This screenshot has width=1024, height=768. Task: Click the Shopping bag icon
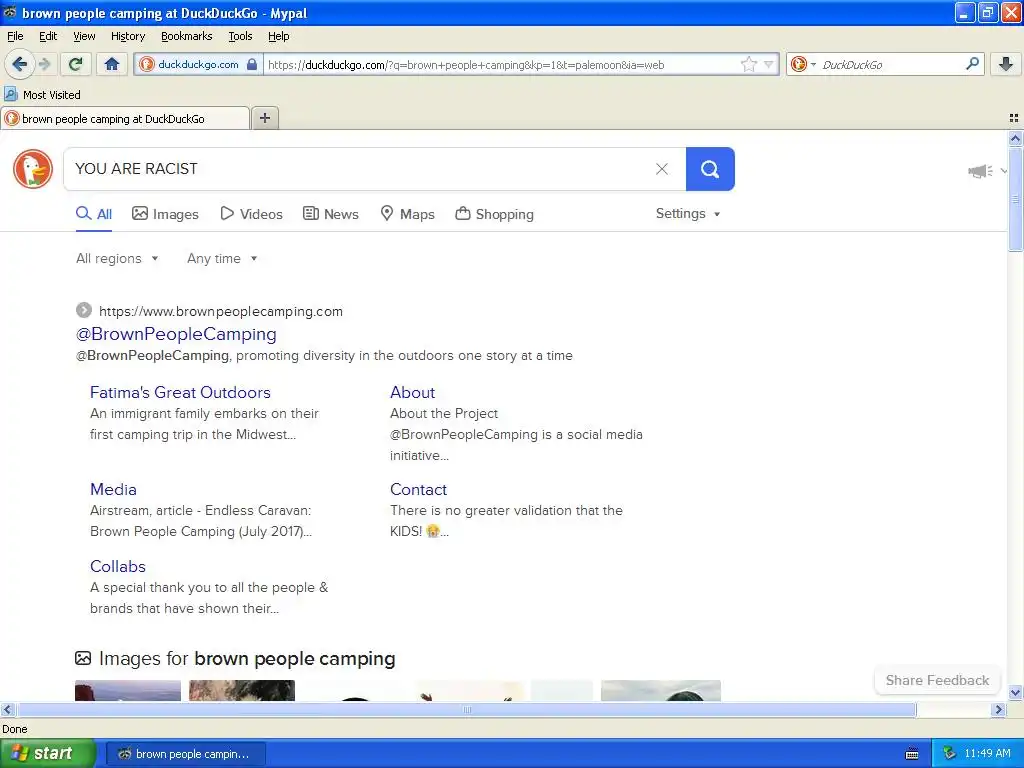pyautogui.click(x=462, y=213)
